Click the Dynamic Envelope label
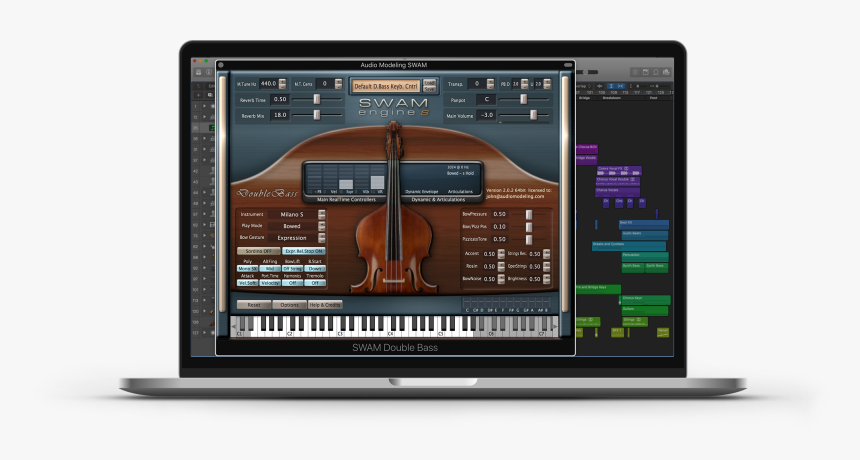This screenshot has width=860, height=460. point(421,192)
